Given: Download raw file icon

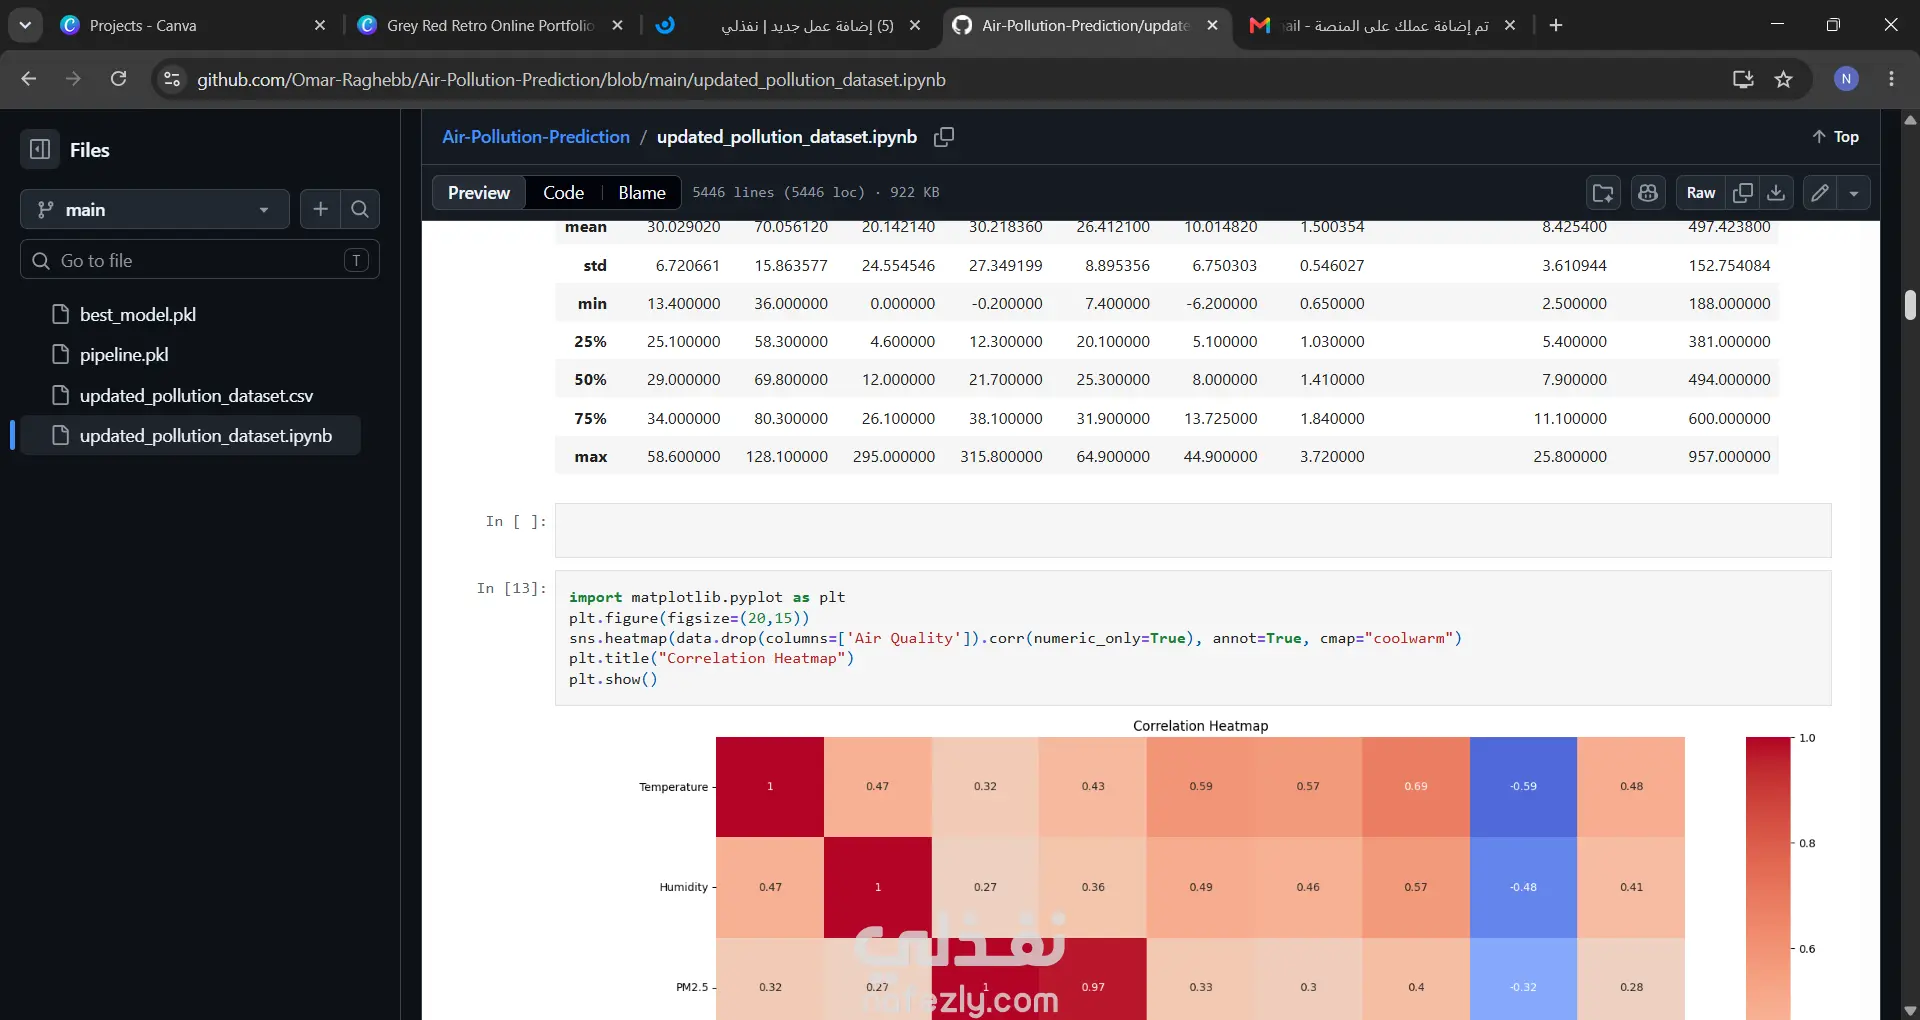Looking at the screenshot, I should pyautogui.click(x=1776, y=193).
